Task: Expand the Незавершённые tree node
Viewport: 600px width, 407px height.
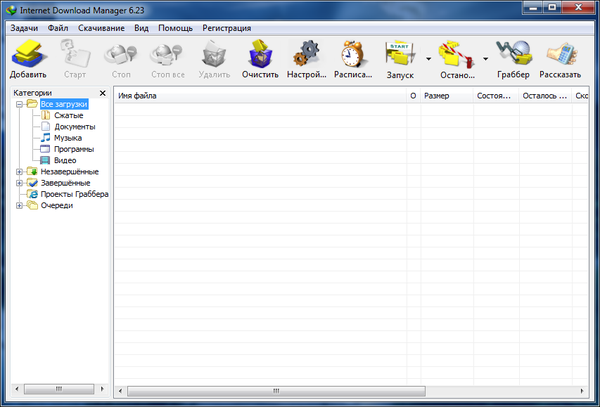Action: point(19,171)
